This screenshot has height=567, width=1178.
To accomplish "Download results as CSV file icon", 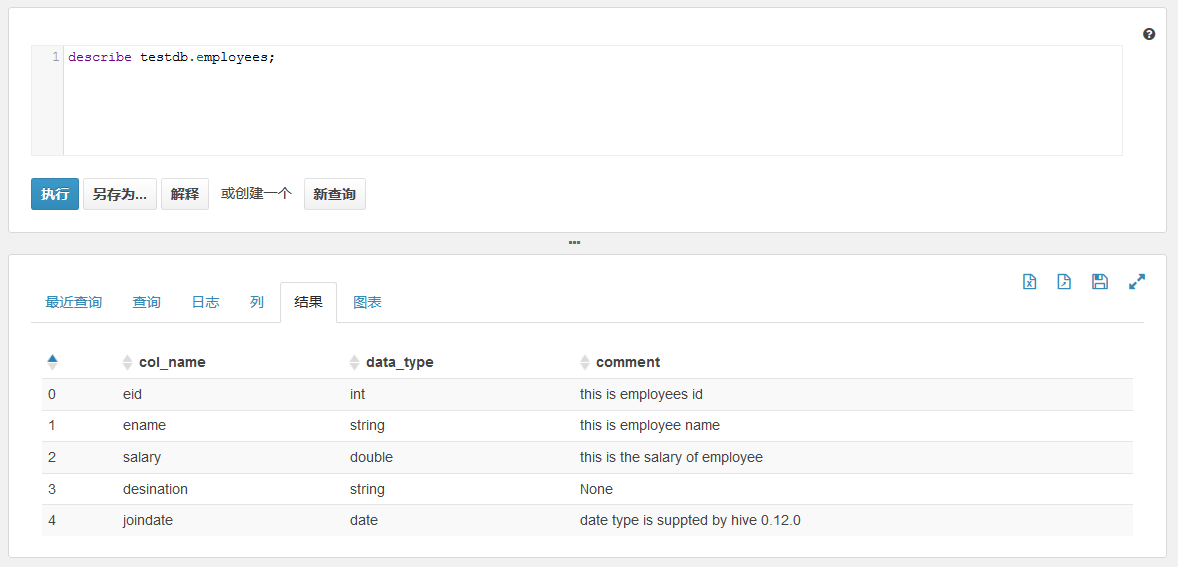I will pos(1064,282).
